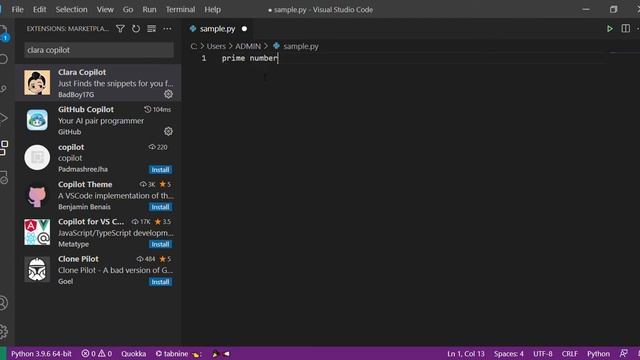Select Python 3.9.6 64-bit interpreter
640x360 pixels.
tap(41, 353)
